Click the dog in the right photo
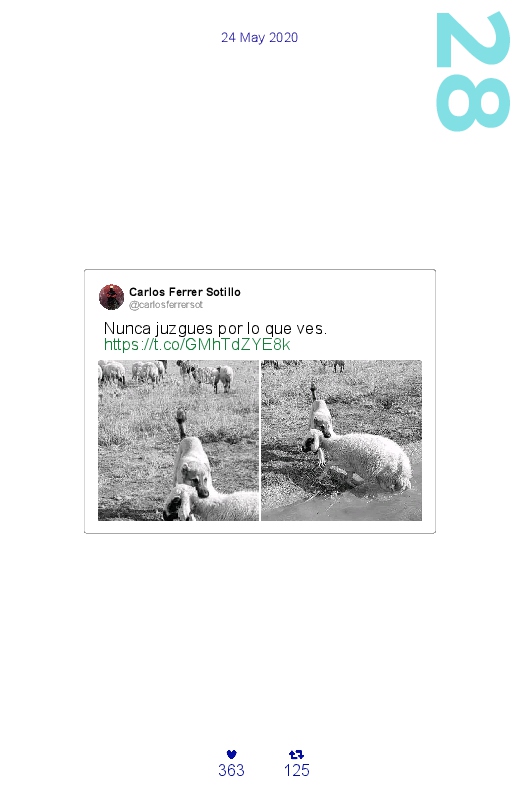Viewport: 520px width, 803px height. click(321, 415)
